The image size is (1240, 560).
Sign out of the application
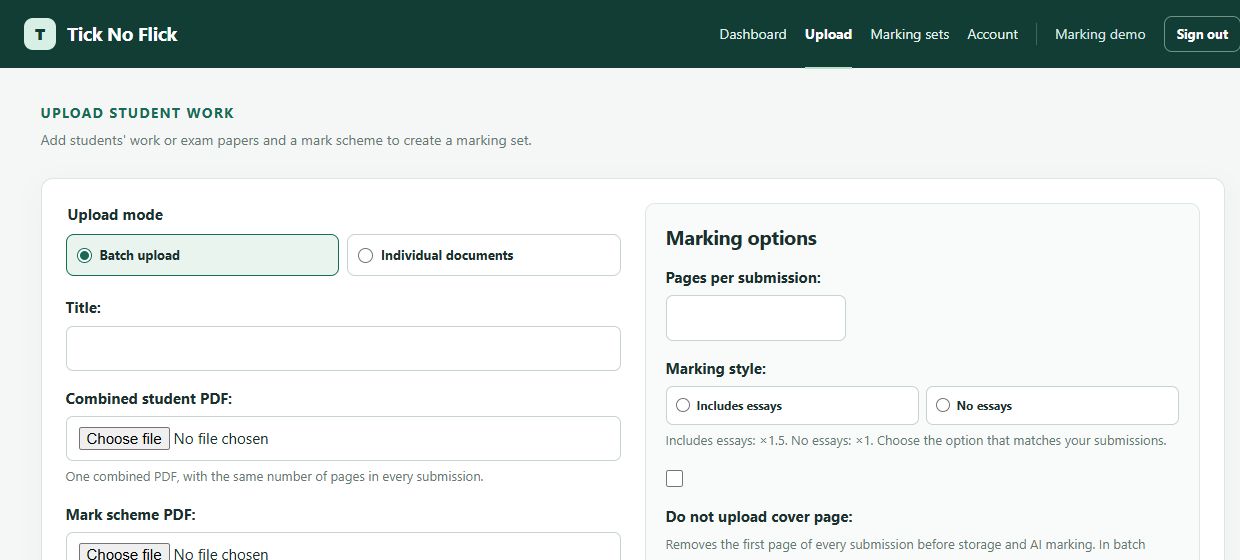pos(1201,34)
